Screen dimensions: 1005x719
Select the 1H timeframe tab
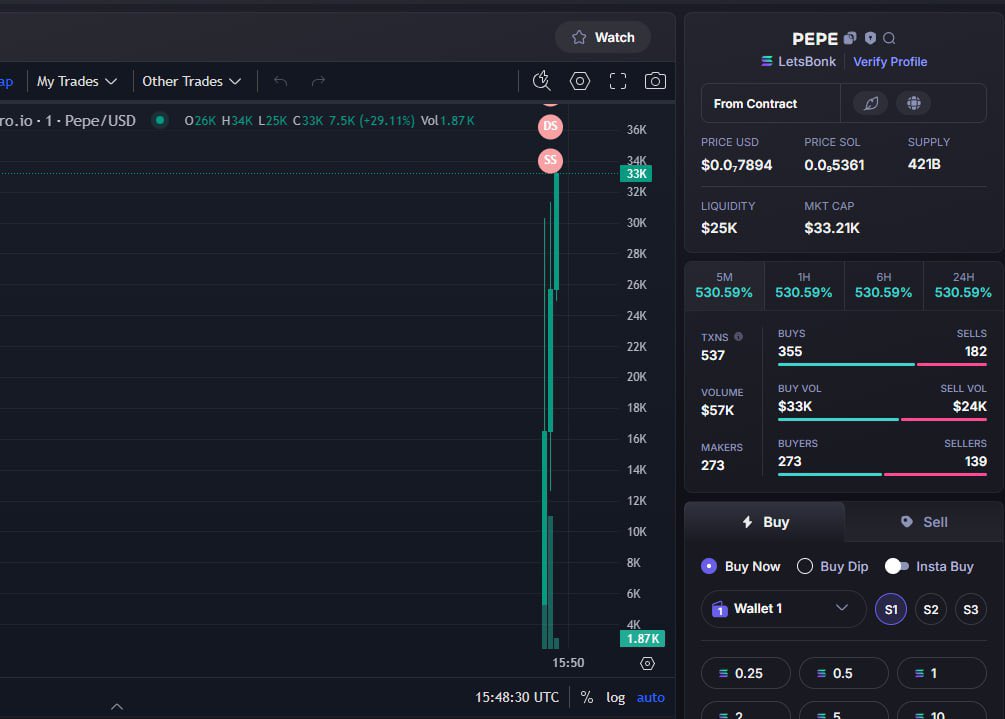804,285
